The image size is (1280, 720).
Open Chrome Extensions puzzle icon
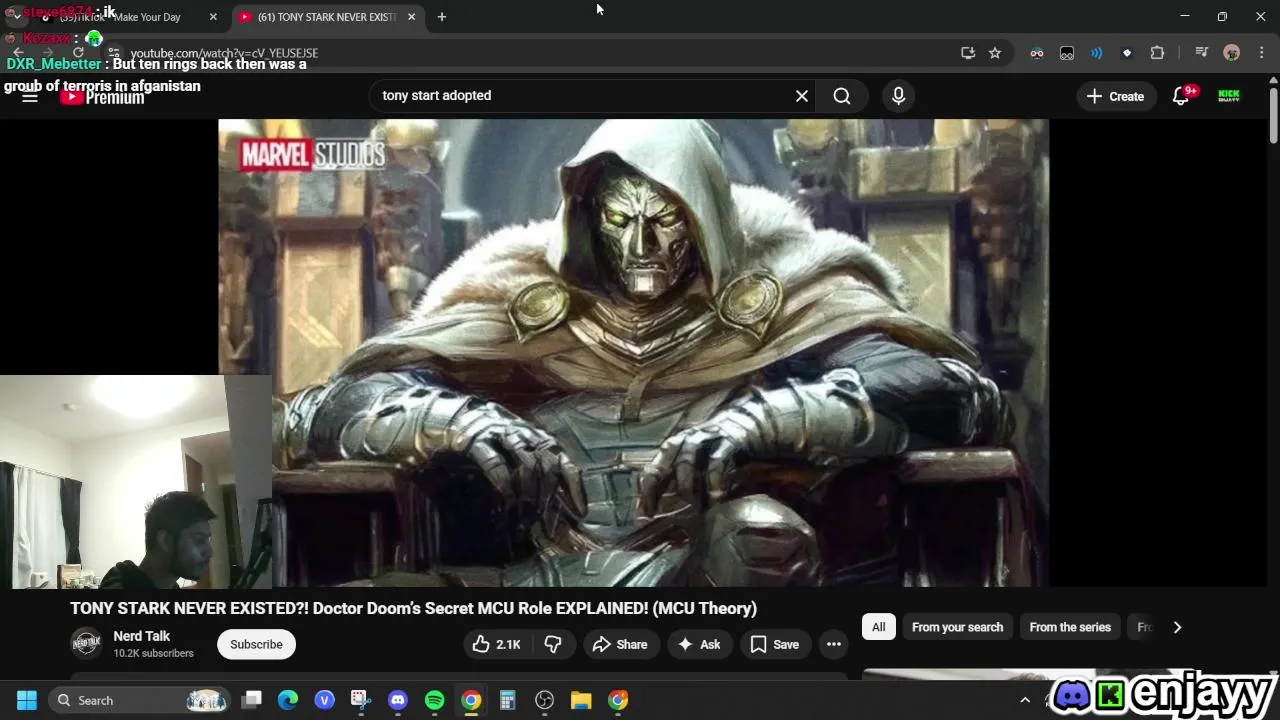click(1157, 53)
